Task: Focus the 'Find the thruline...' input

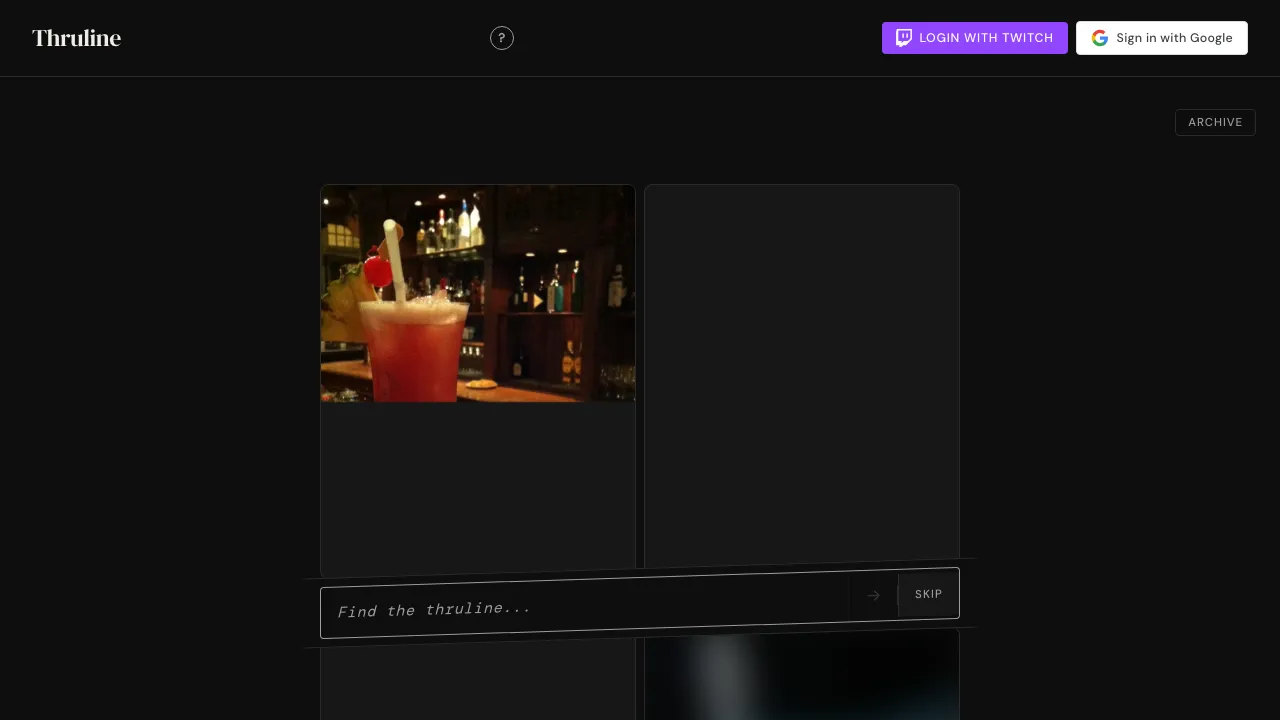Action: pos(585,606)
